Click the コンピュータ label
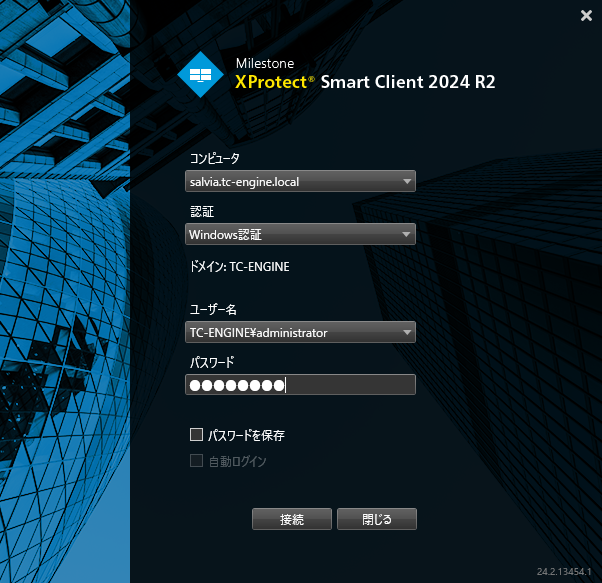The height and width of the screenshot is (583, 602). click(x=215, y=158)
